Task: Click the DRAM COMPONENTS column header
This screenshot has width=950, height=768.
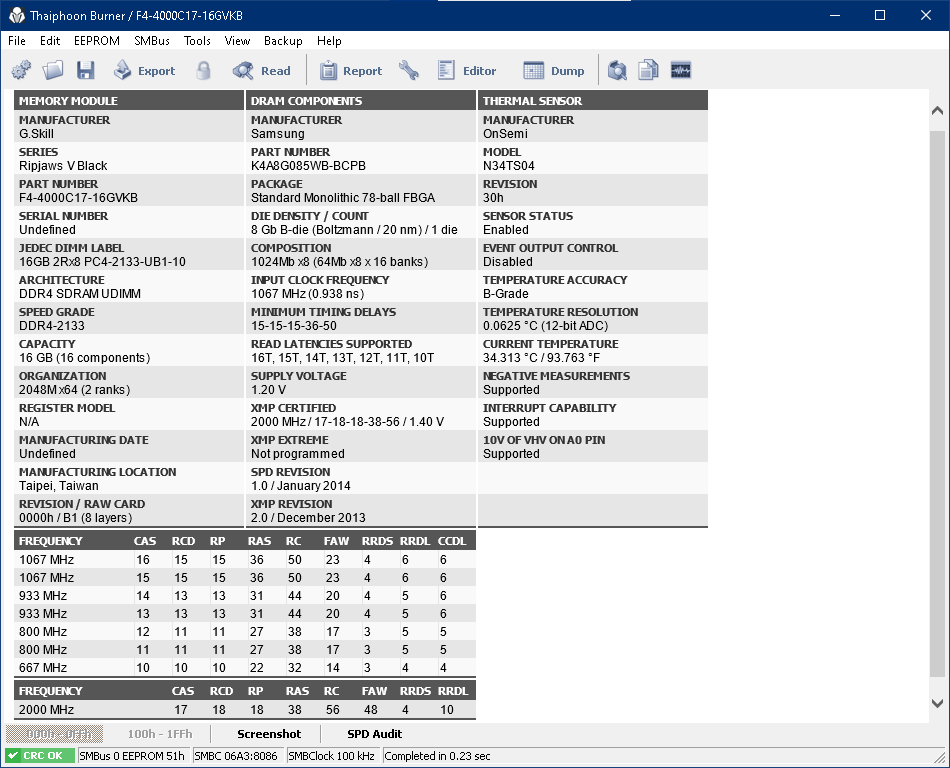Action: point(360,101)
